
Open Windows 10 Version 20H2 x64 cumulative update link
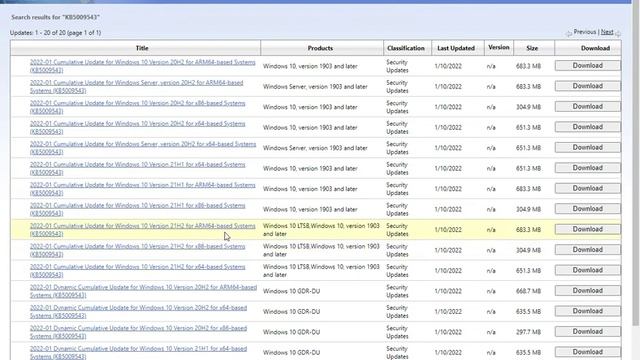(x=138, y=127)
